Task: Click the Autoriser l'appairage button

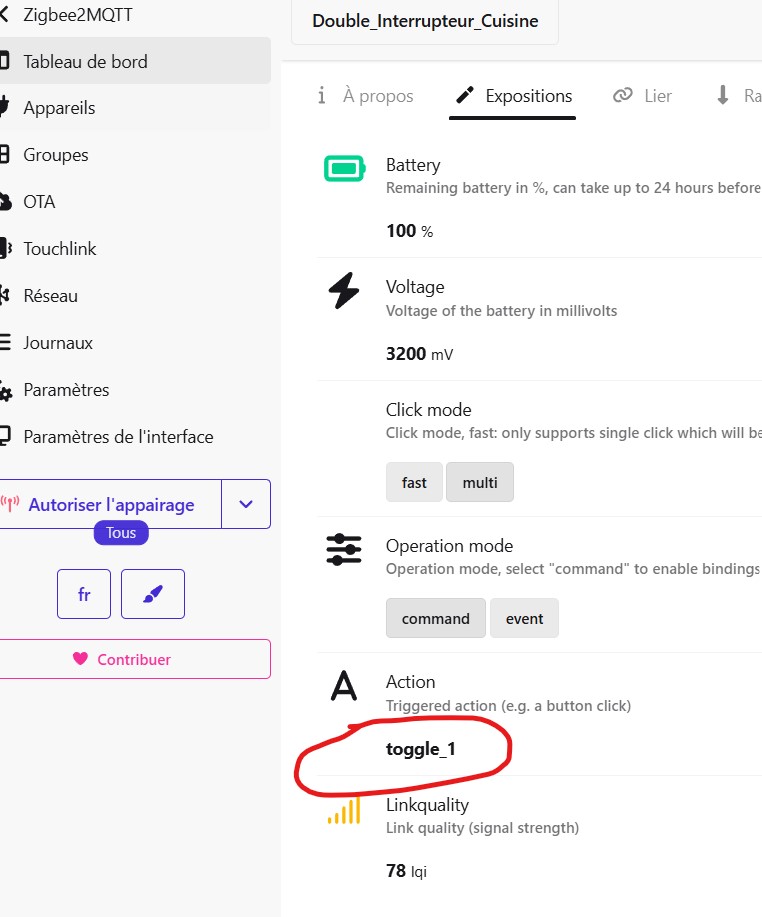Action: (x=110, y=504)
